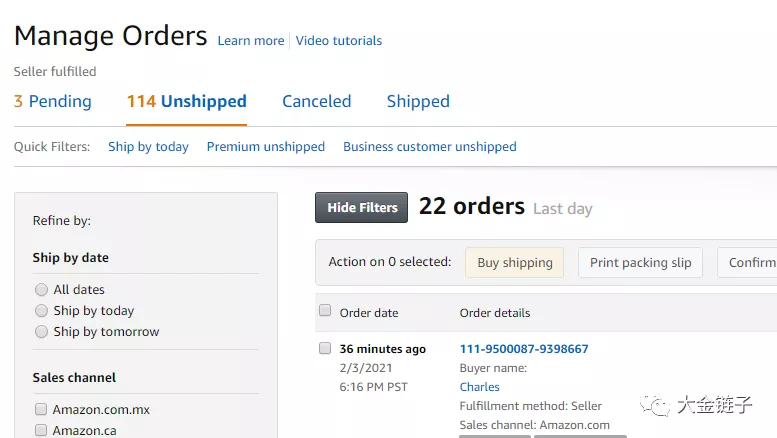Viewport: 777px width, 438px height.
Task: Check the Amazon.ca sales channel box
Action: pyautogui.click(x=41, y=430)
